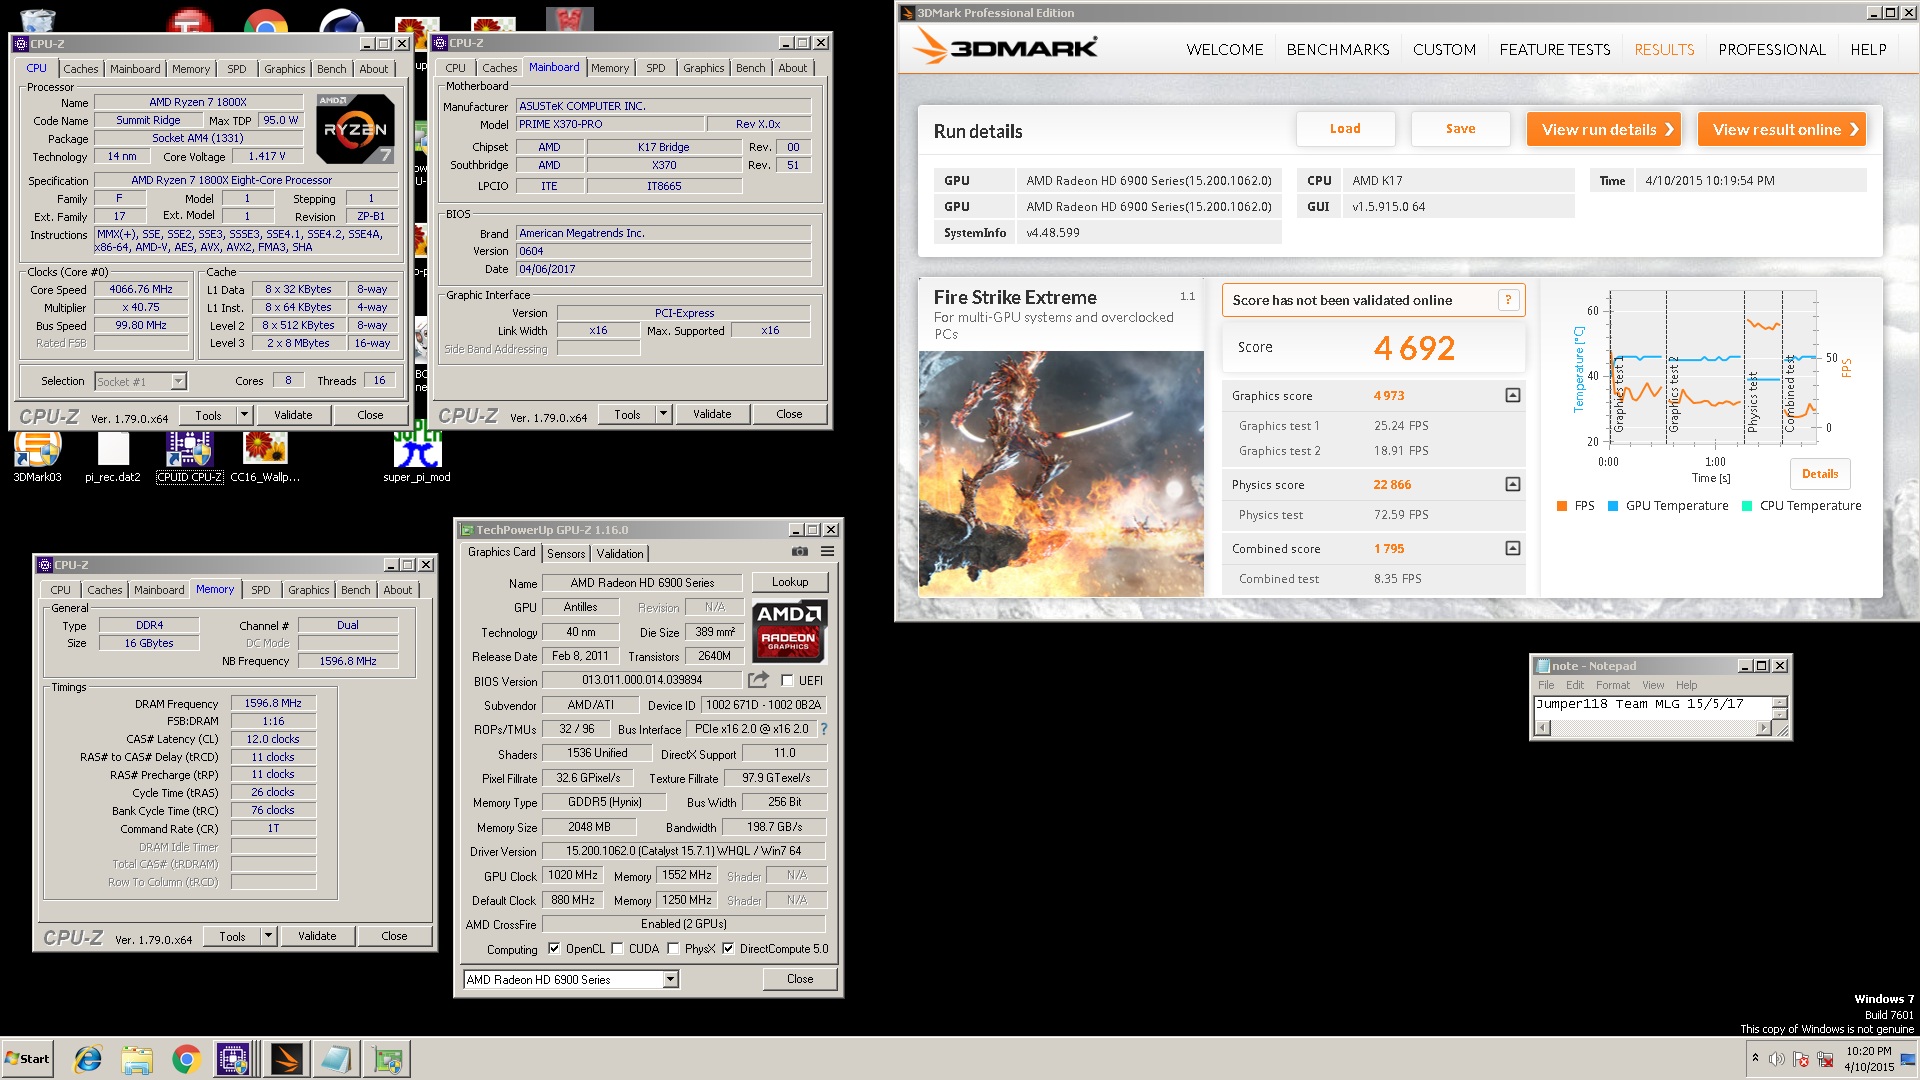Open the 3DMark03 desktop shortcut
This screenshot has width=1920, height=1080.
point(37,456)
